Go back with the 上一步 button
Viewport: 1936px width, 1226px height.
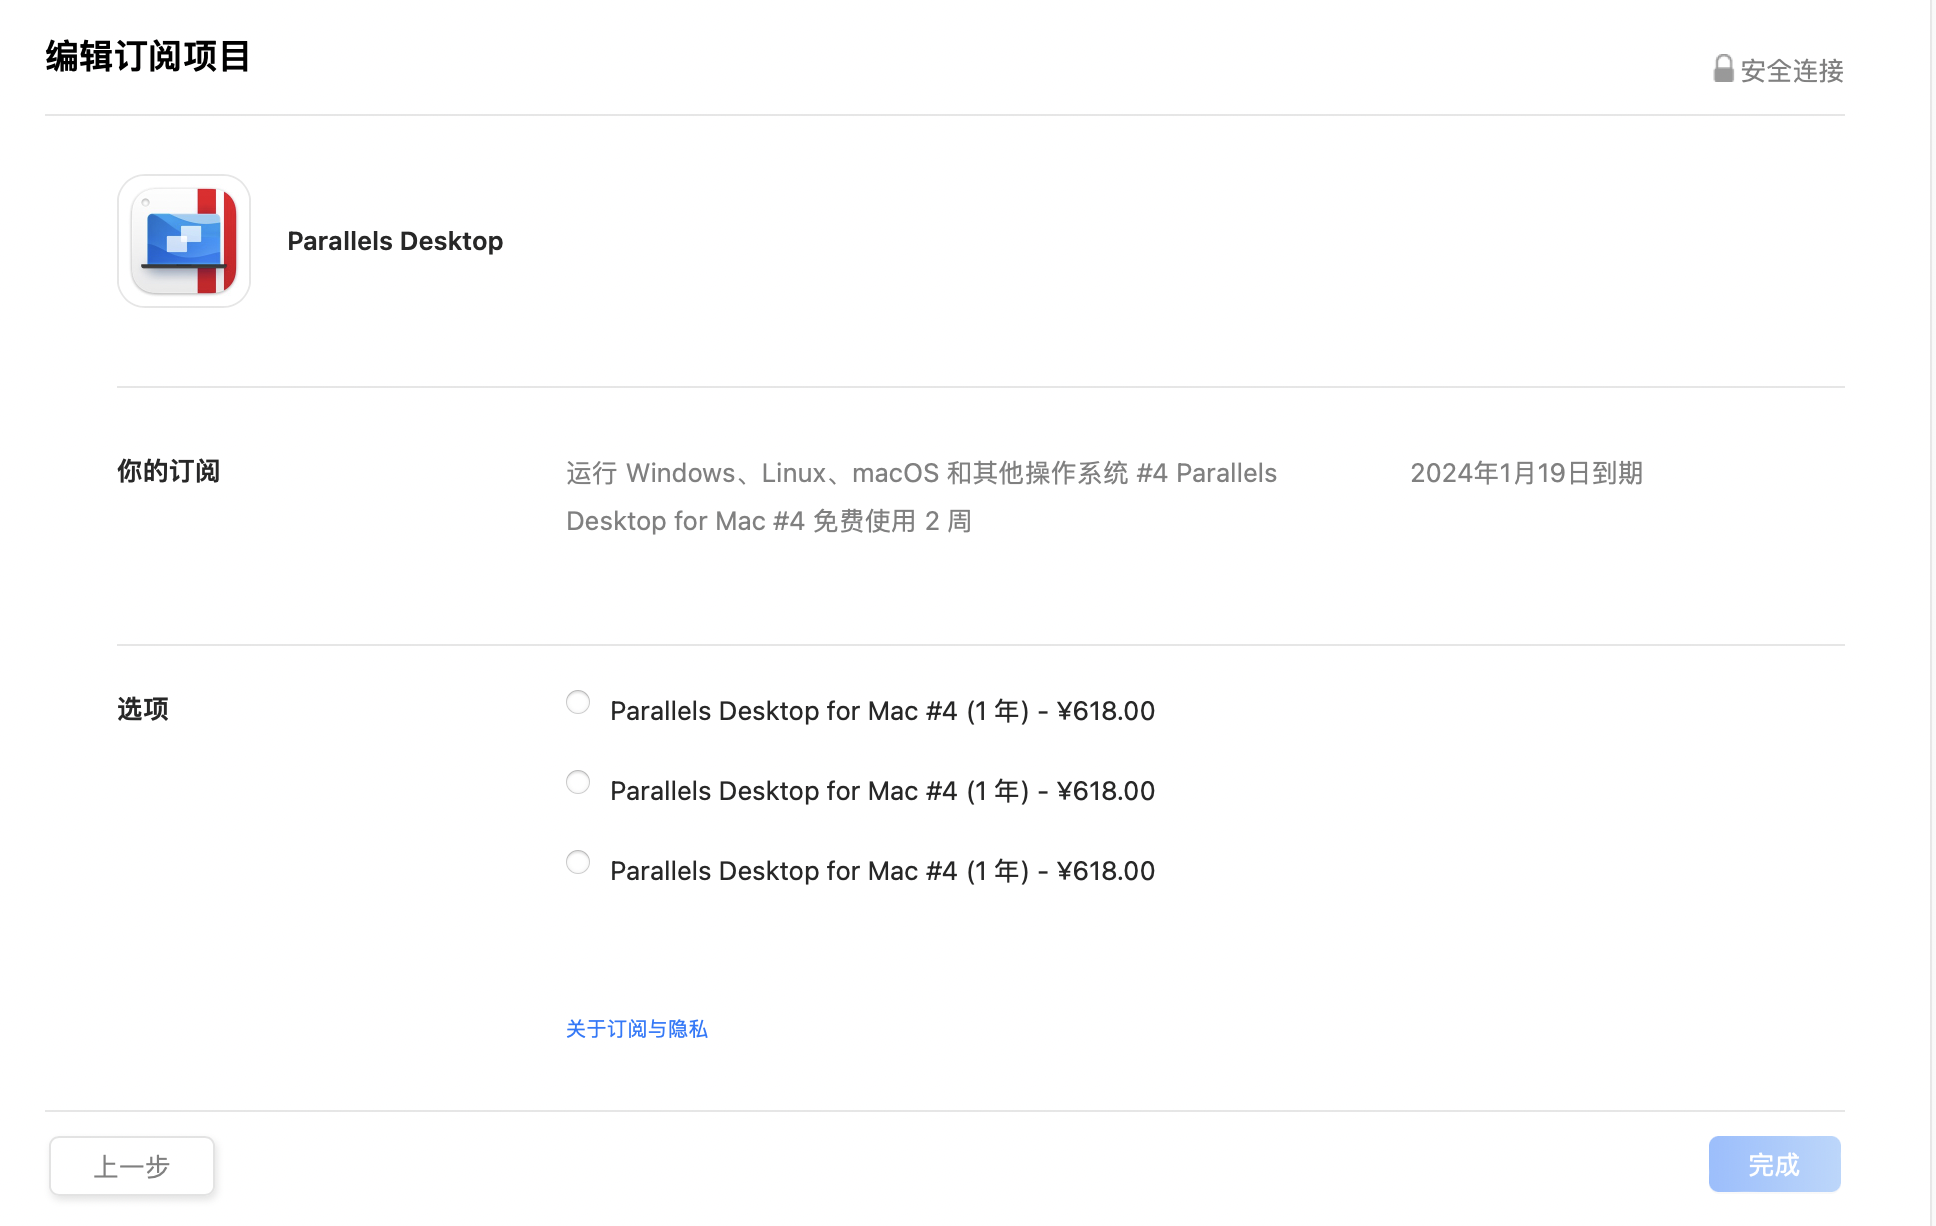(132, 1166)
